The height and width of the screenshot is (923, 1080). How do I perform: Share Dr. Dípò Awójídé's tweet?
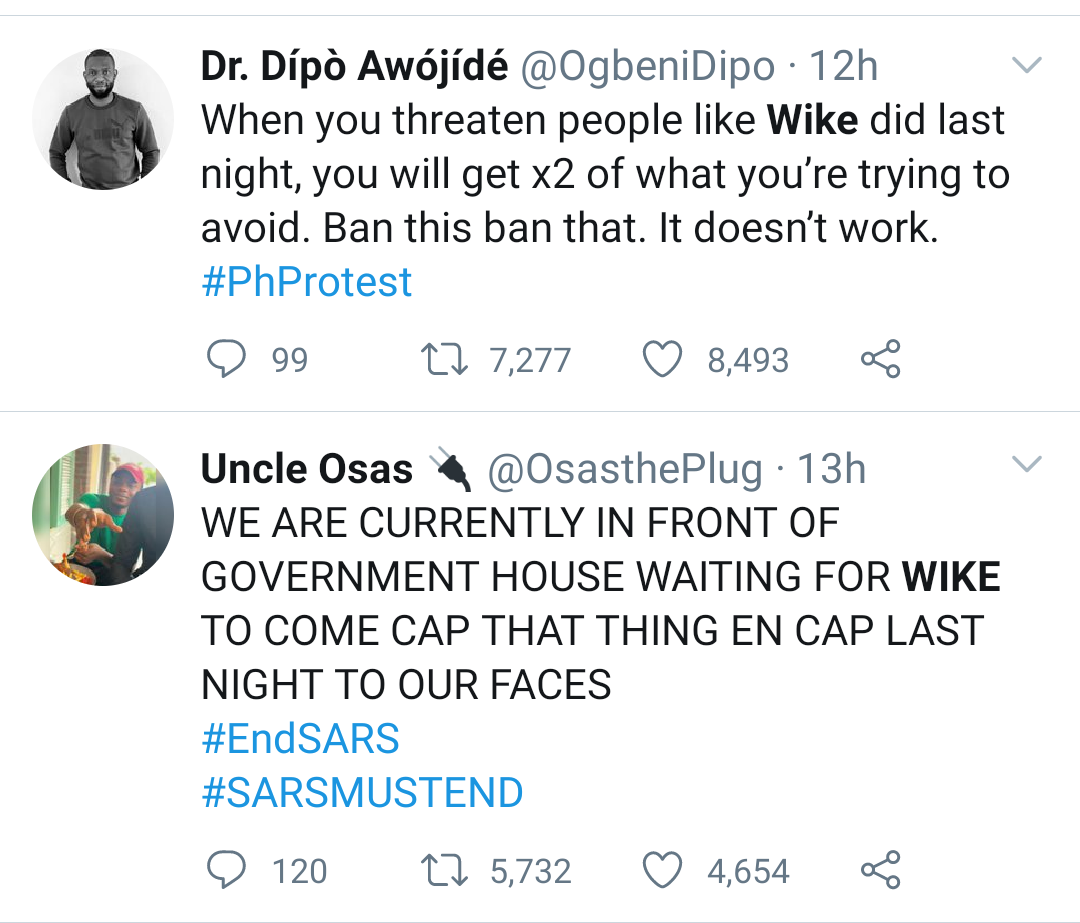881,360
